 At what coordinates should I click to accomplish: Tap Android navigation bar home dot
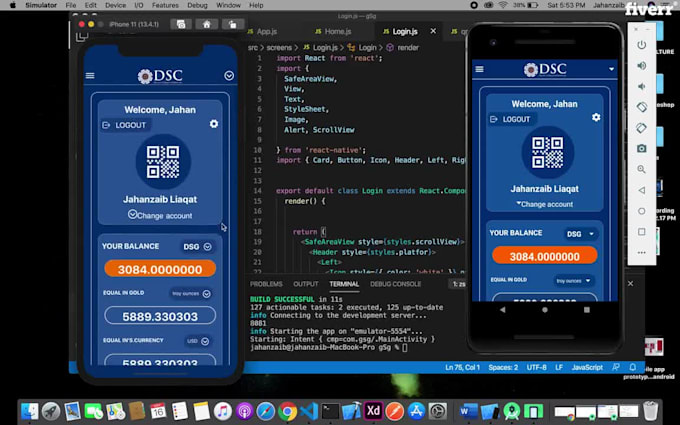coord(545,310)
